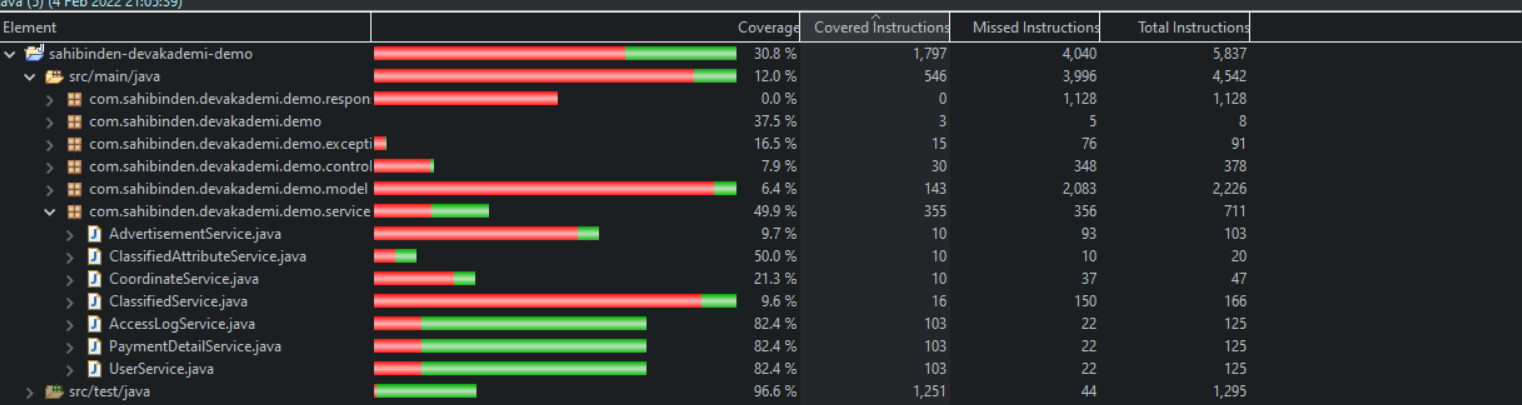The image size is (1522, 405).
Task: Click the 1,128 missed instructions value
Action: (x=1079, y=99)
